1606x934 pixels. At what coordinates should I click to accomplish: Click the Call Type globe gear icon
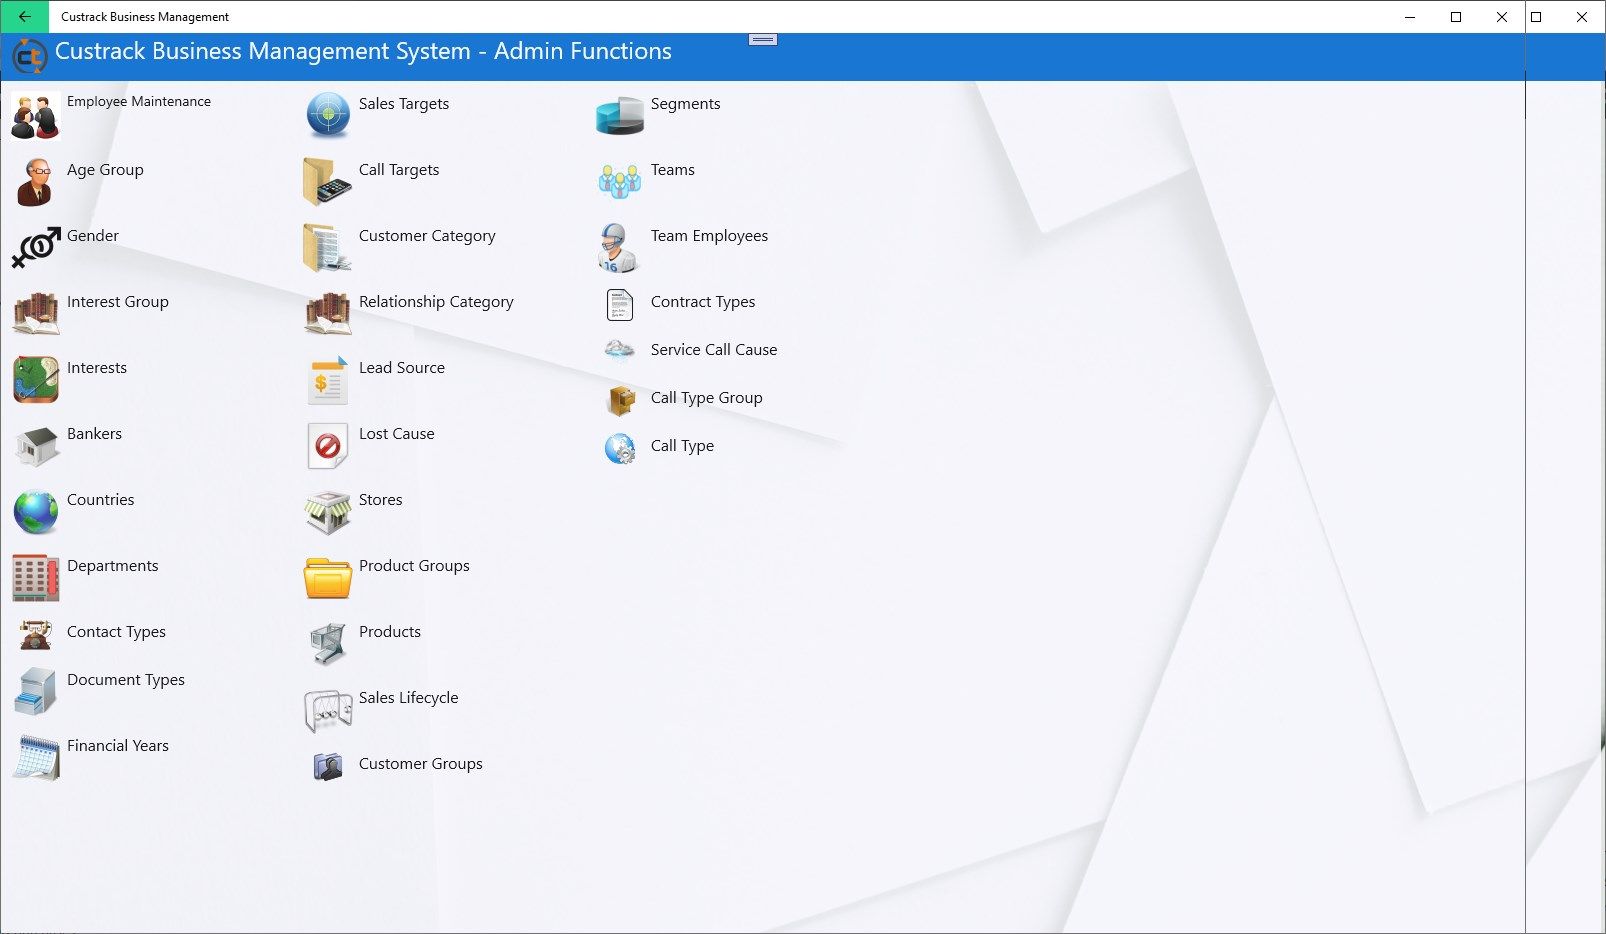620,449
